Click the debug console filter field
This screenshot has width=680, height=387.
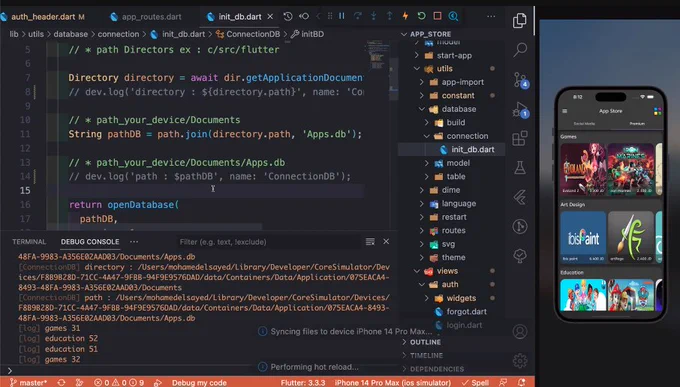point(268,242)
